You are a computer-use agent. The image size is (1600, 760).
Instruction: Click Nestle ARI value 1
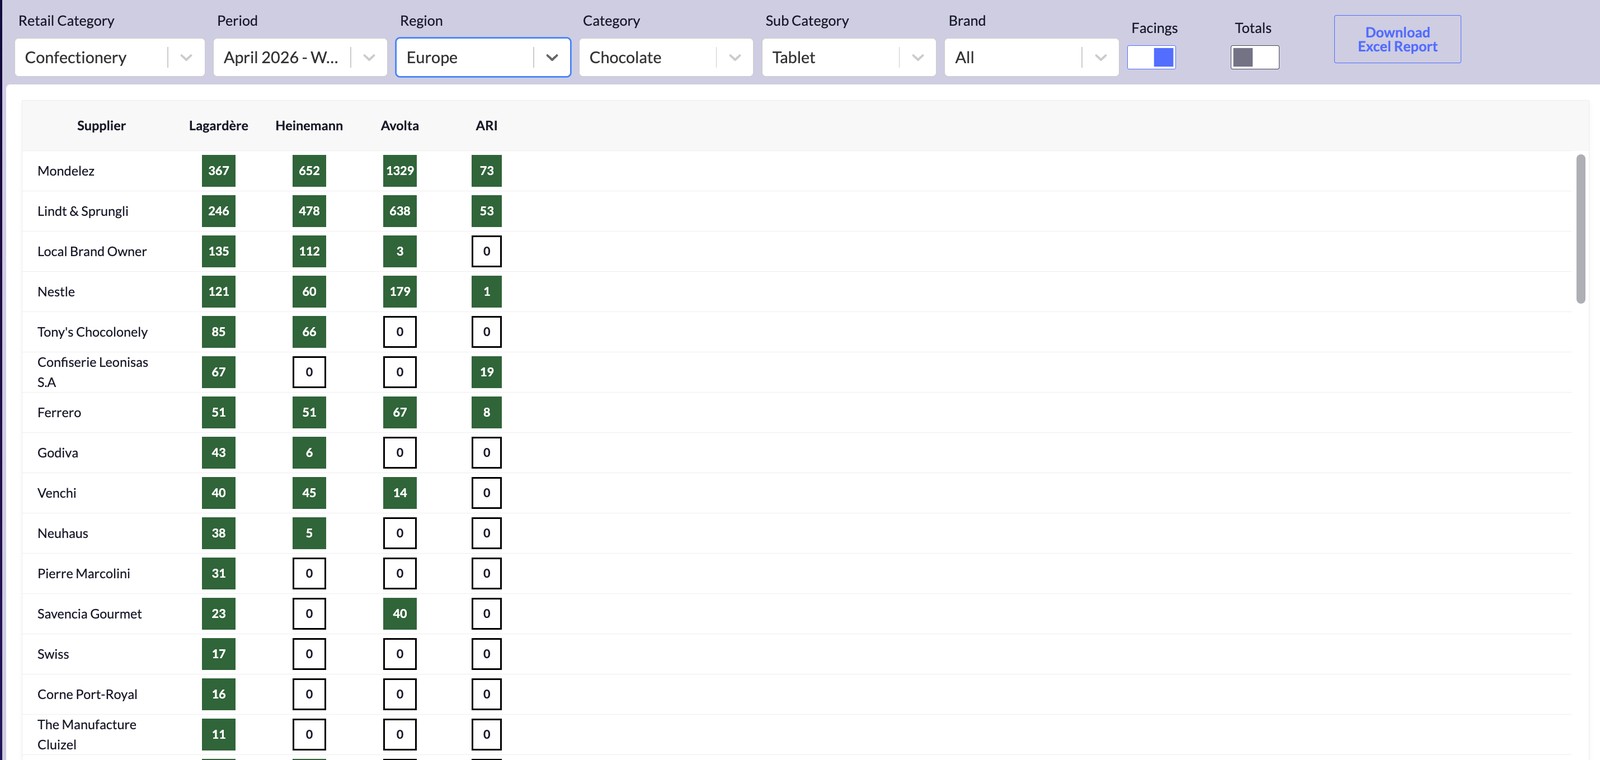point(487,292)
